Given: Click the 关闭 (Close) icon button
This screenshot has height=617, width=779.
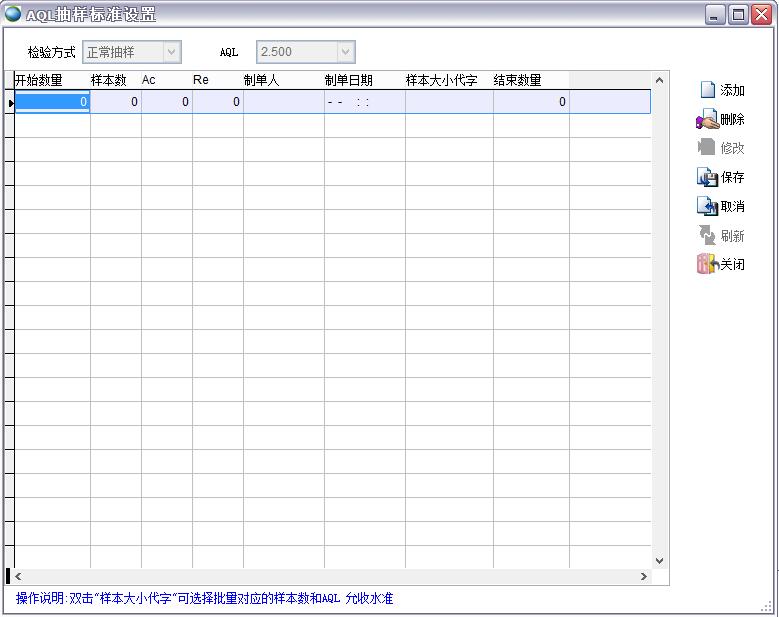Looking at the screenshot, I should click(x=721, y=265).
